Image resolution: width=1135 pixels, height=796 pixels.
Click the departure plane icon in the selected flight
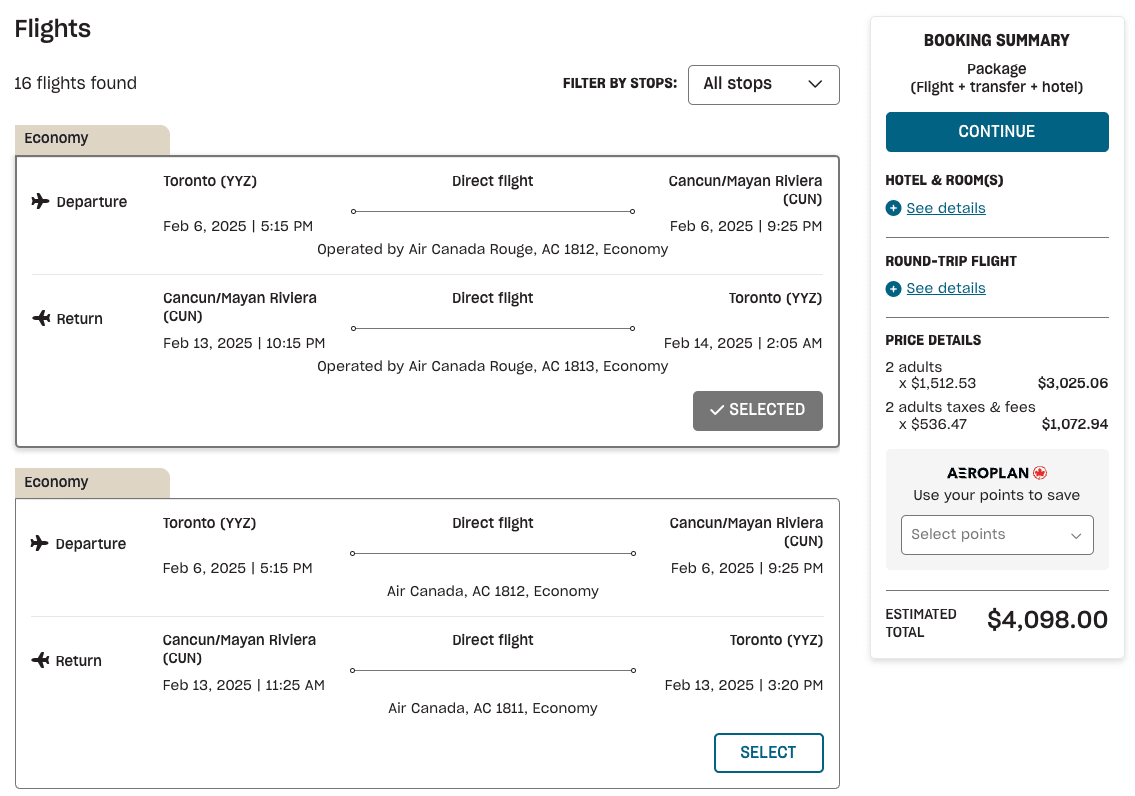40,201
